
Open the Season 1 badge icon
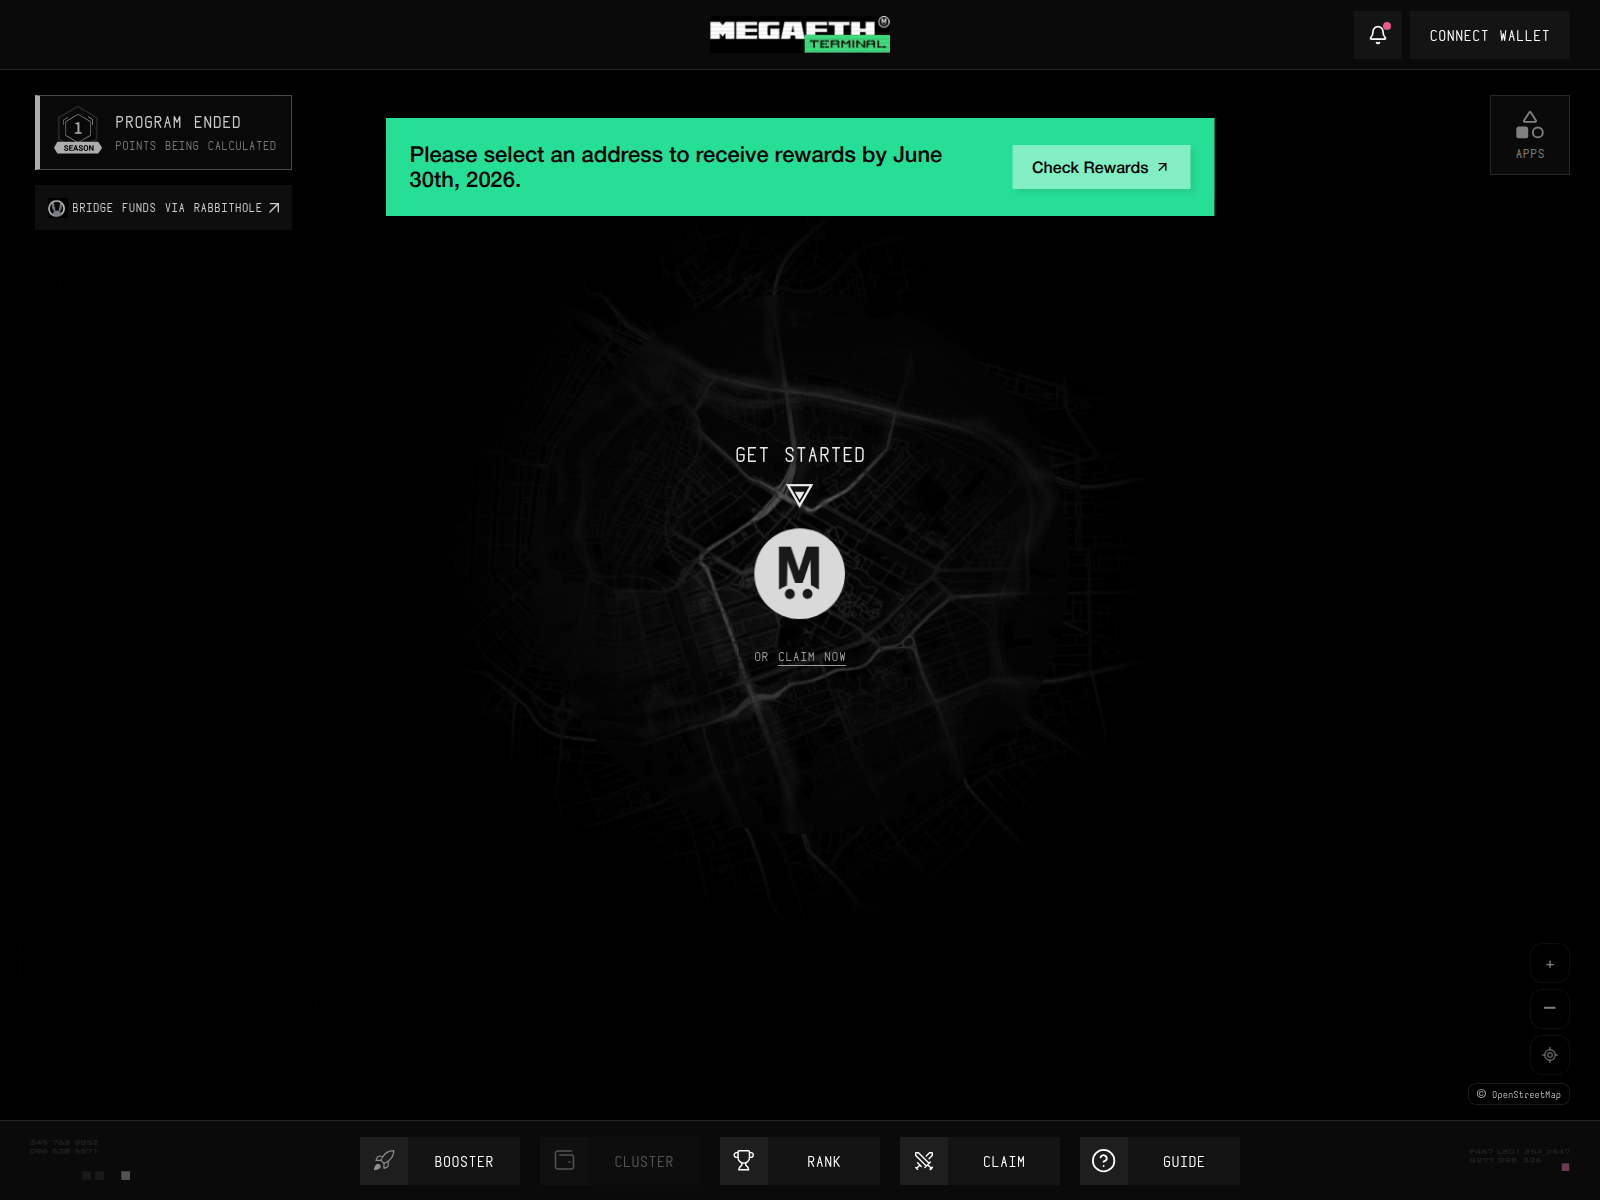[x=78, y=131]
